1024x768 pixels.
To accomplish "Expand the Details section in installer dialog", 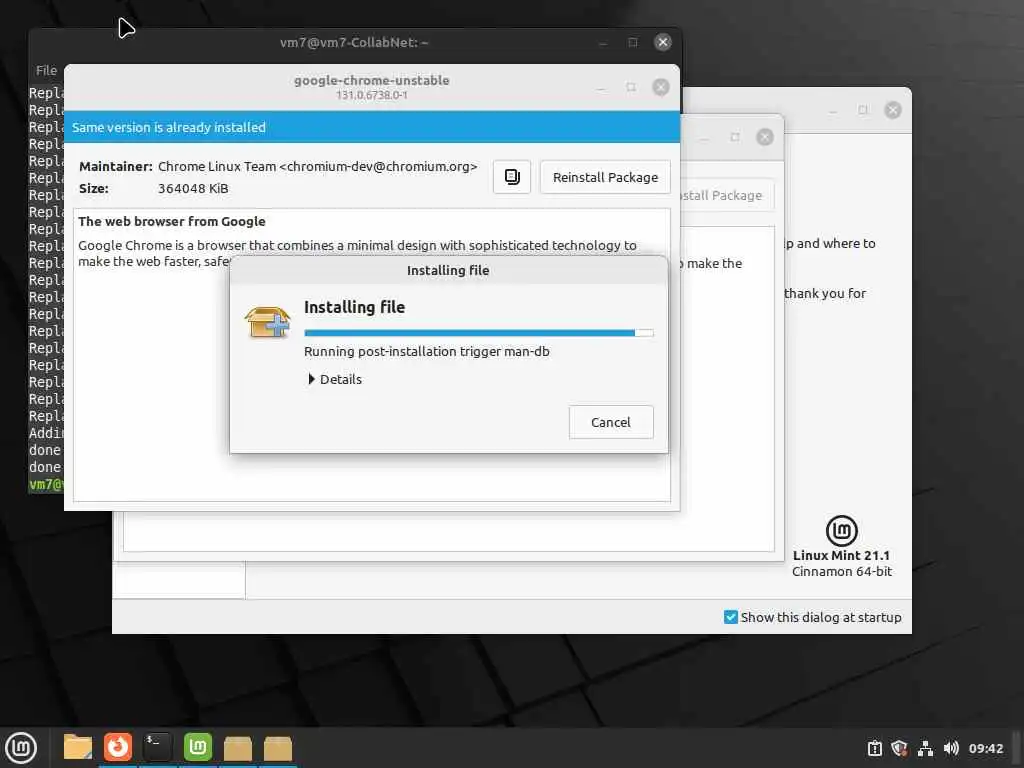I will point(334,379).
